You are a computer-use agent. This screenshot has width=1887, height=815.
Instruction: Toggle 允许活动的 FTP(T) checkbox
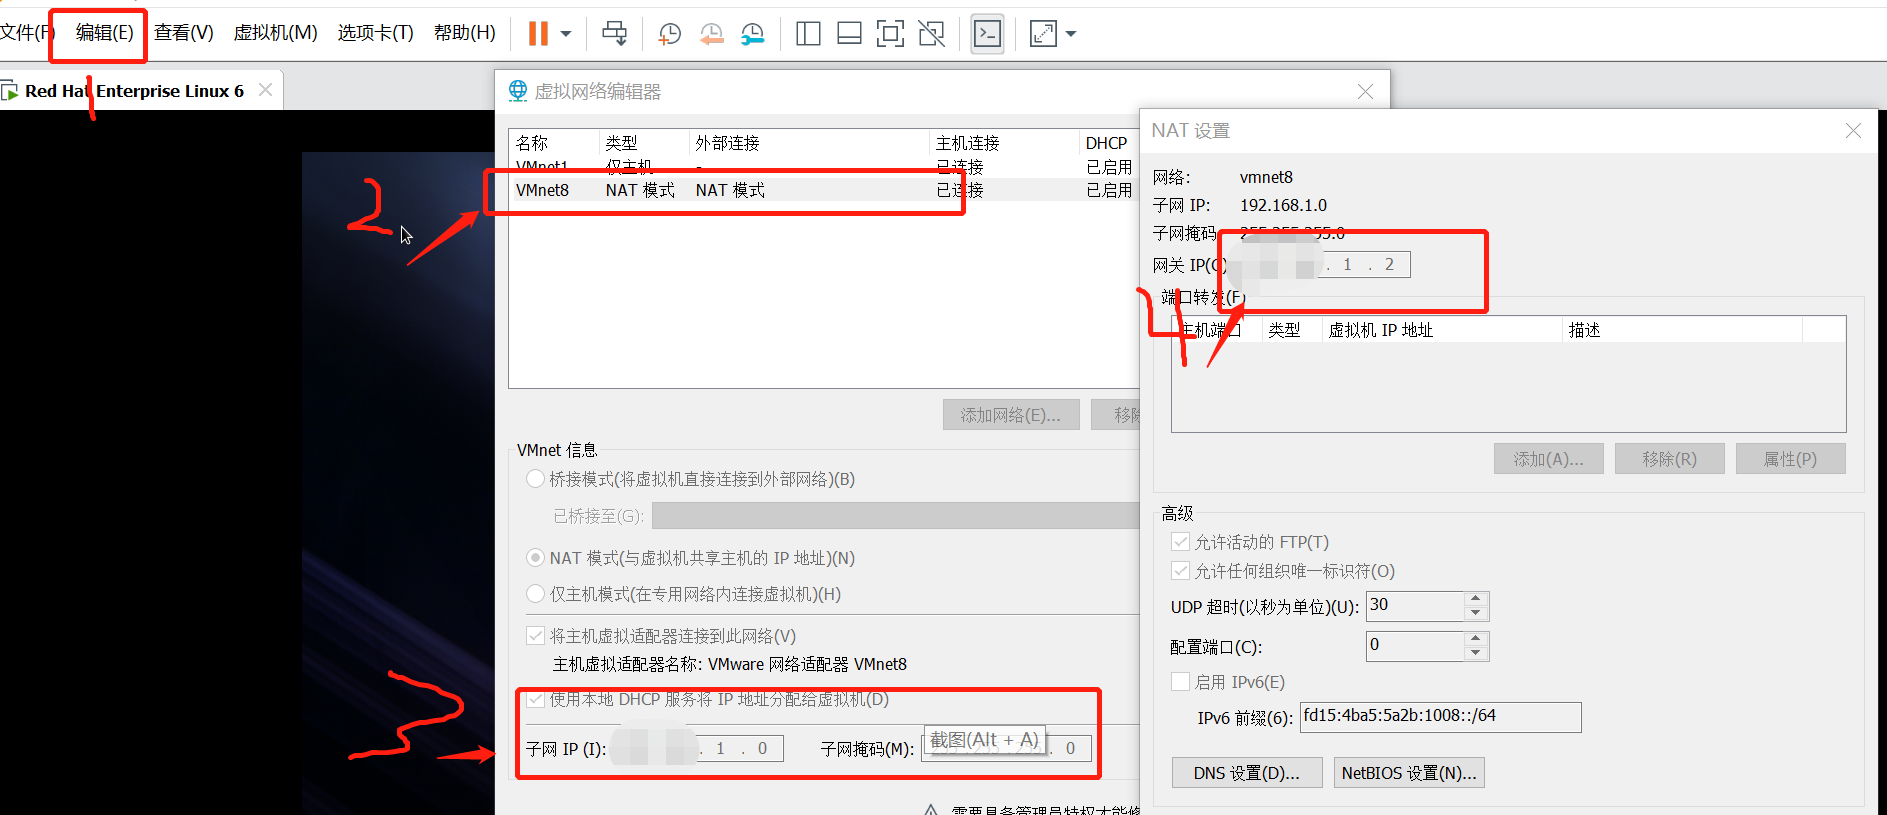(1180, 542)
